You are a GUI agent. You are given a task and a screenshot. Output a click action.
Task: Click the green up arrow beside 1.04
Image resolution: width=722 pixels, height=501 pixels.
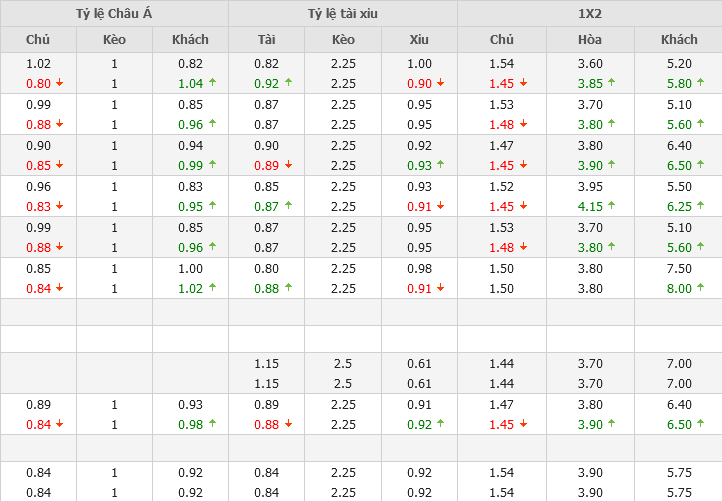[x=212, y=84]
